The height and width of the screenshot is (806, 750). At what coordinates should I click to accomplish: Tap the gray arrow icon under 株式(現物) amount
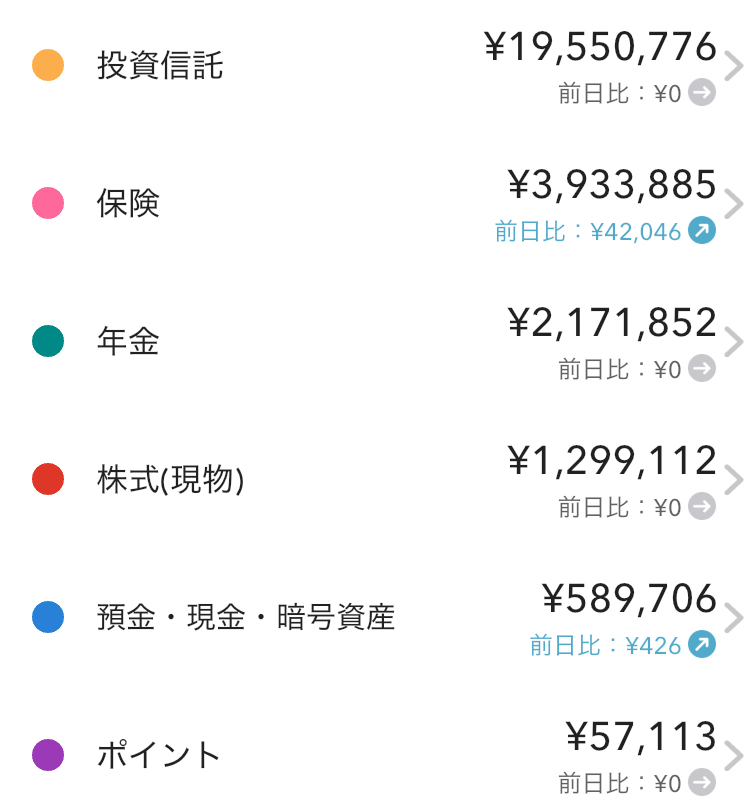[703, 507]
